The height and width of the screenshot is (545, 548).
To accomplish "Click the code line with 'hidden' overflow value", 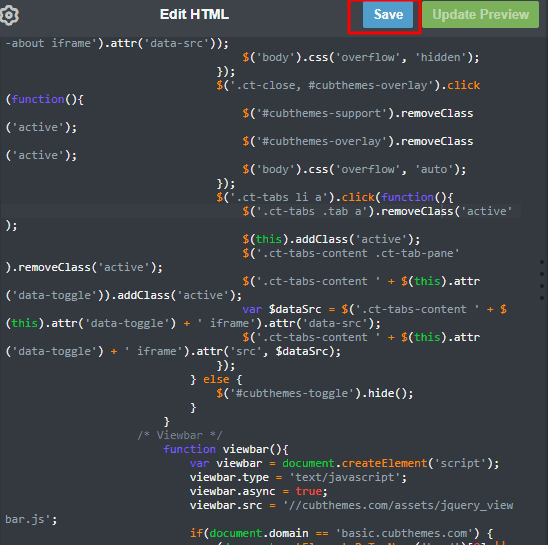I will (x=361, y=57).
